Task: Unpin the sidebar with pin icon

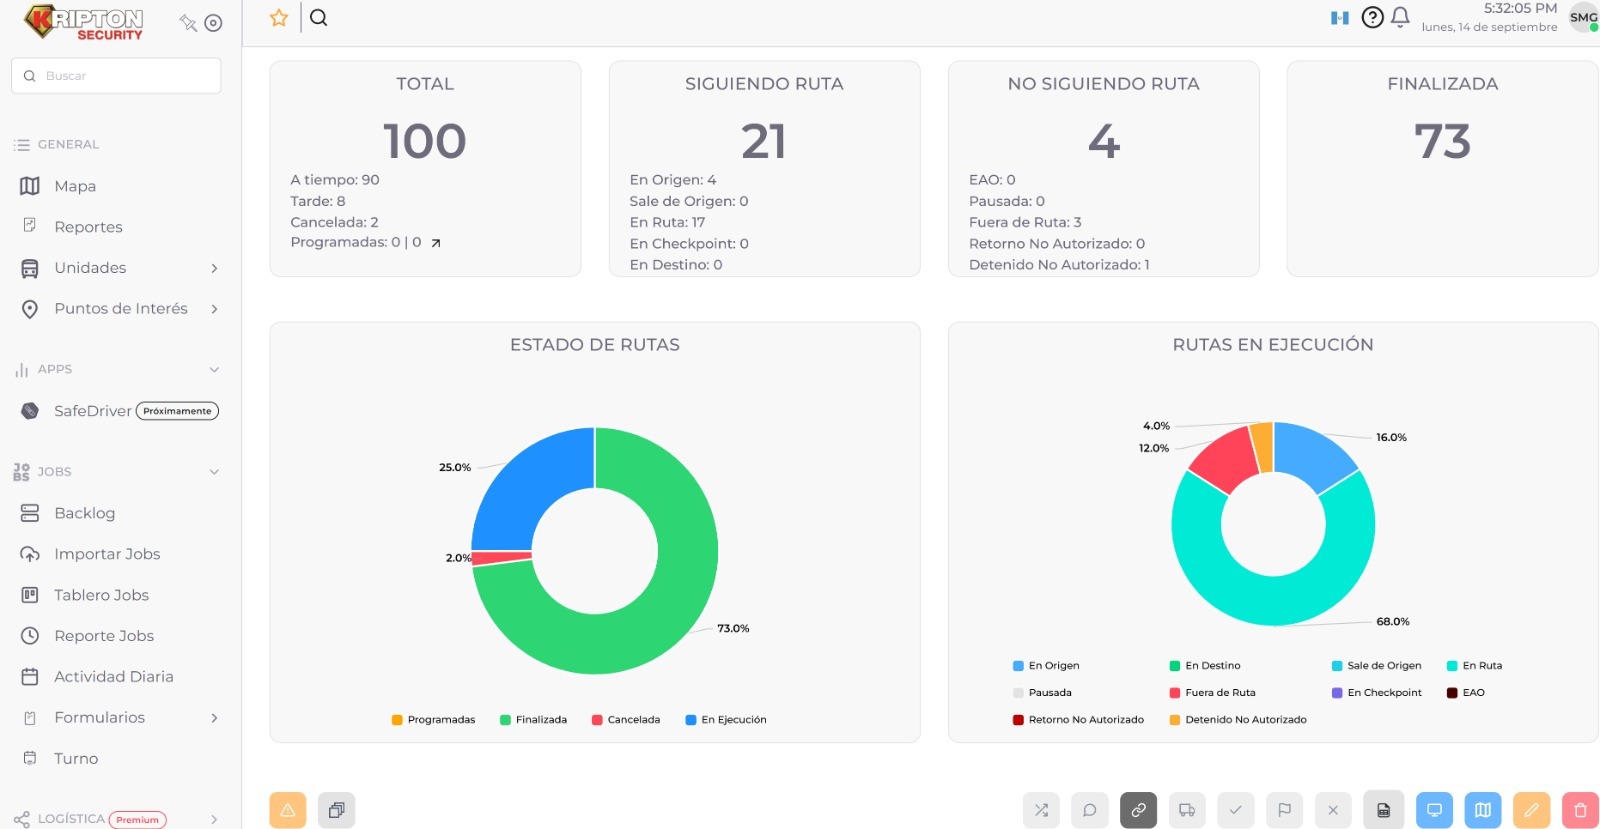Action: pyautogui.click(x=188, y=23)
